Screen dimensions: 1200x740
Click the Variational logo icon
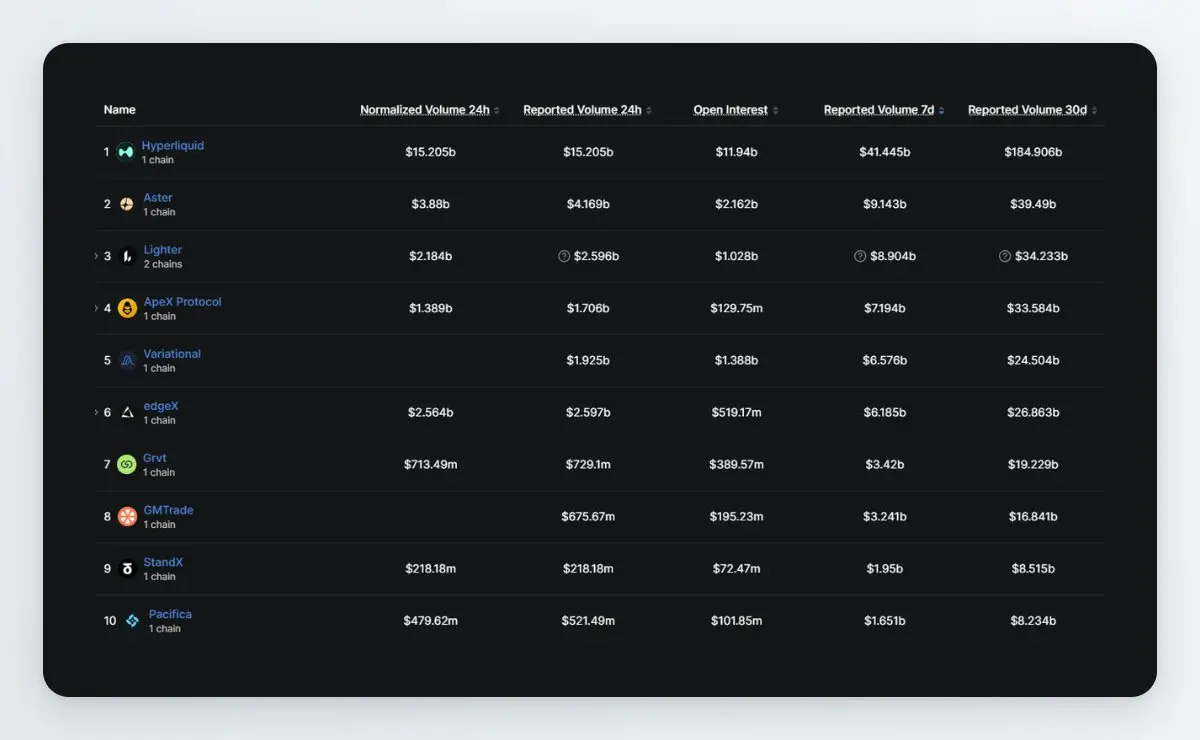(127, 360)
